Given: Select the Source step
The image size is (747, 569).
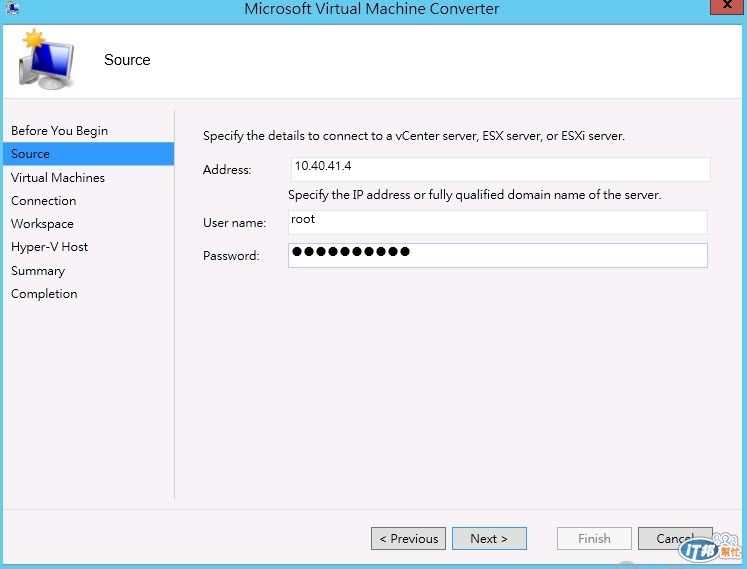Looking at the screenshot, I should (x=89, y=154).
